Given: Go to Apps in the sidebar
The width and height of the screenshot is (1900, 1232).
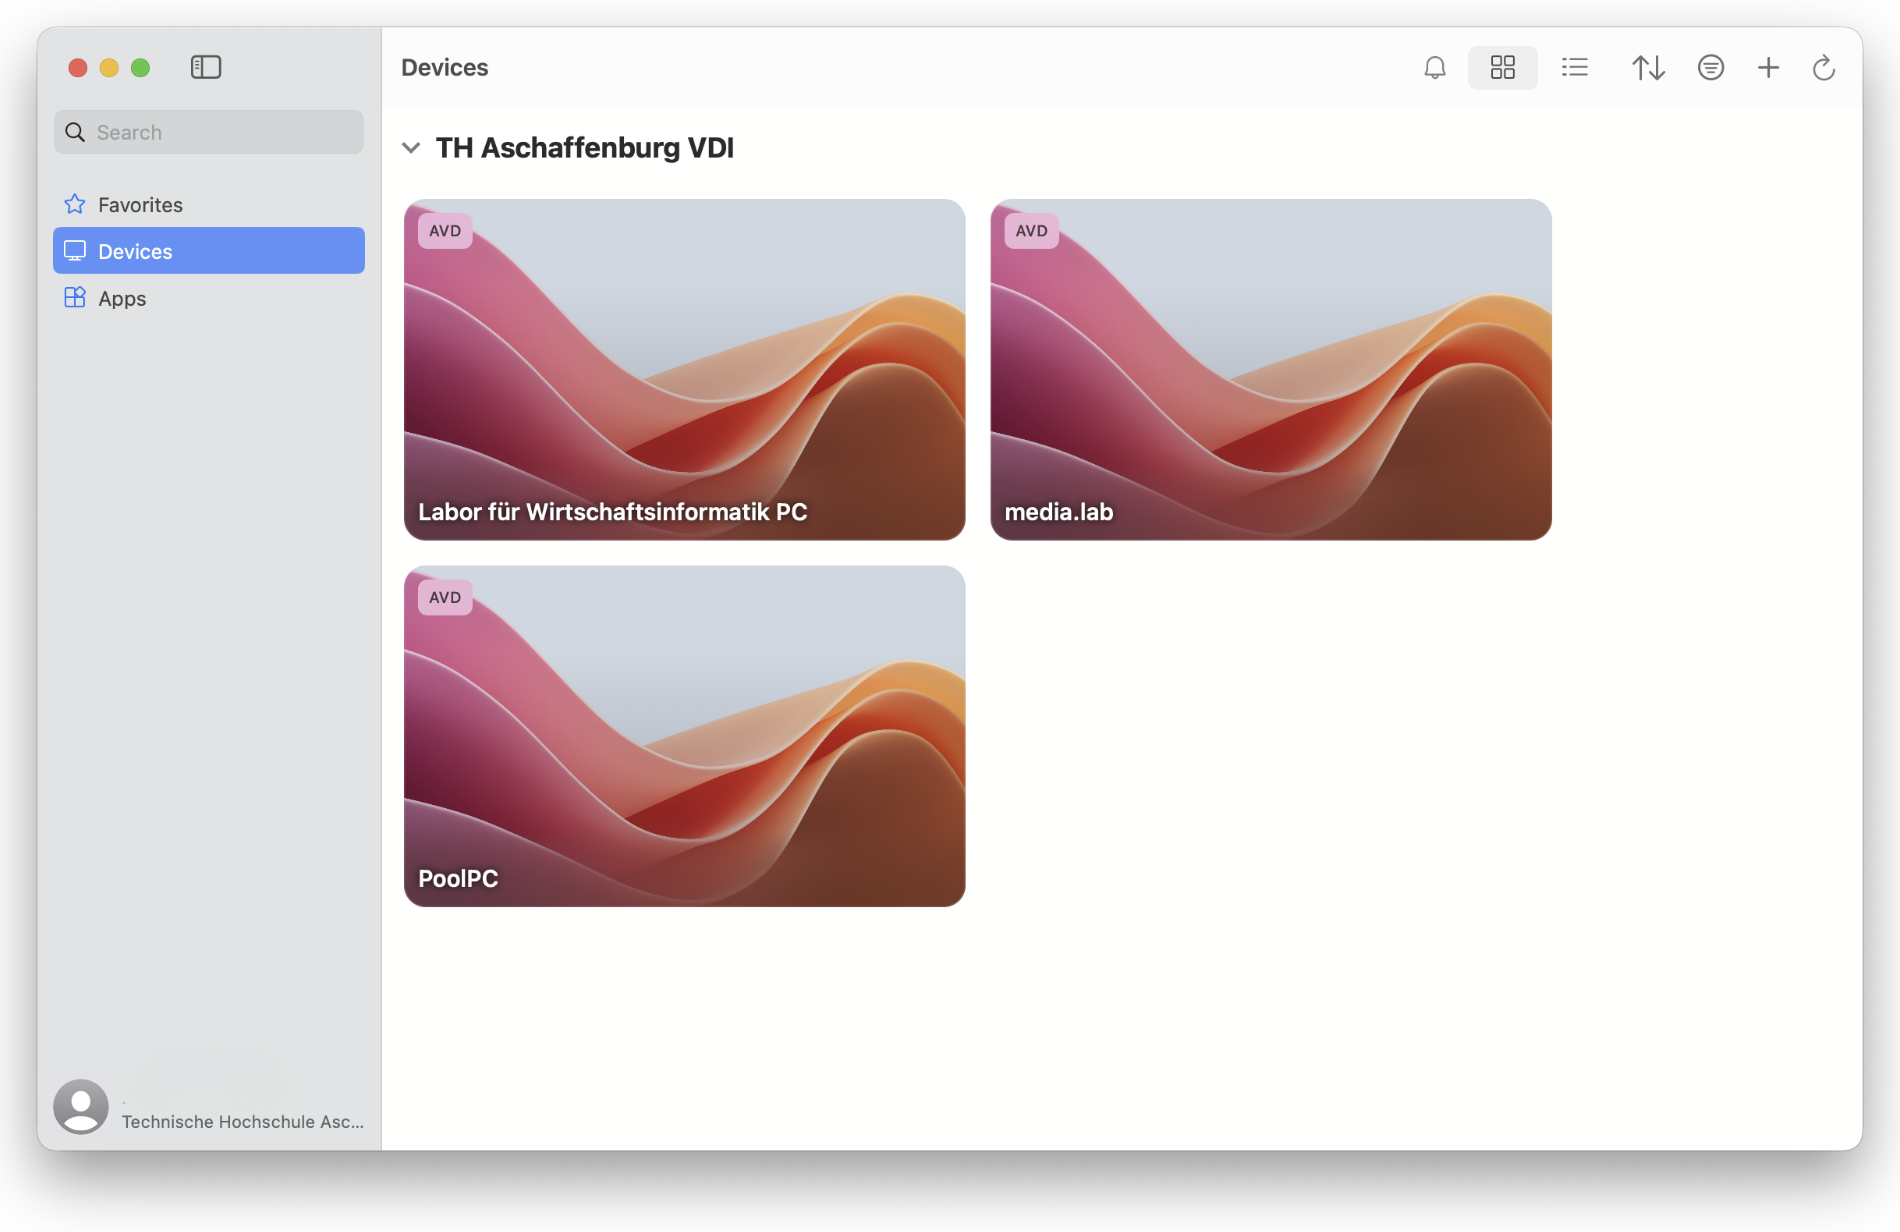Looking at the screenshot, I should tap(122, 299).
